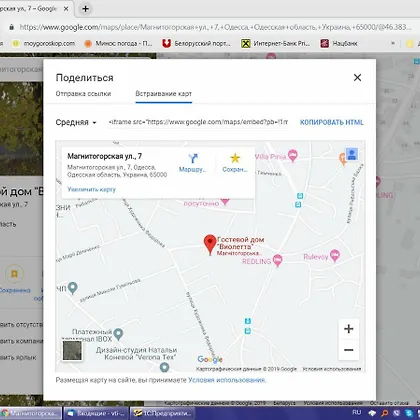
Task: Click the upper bus stop icon near Villa Pinia
Action: coord(300,196)
